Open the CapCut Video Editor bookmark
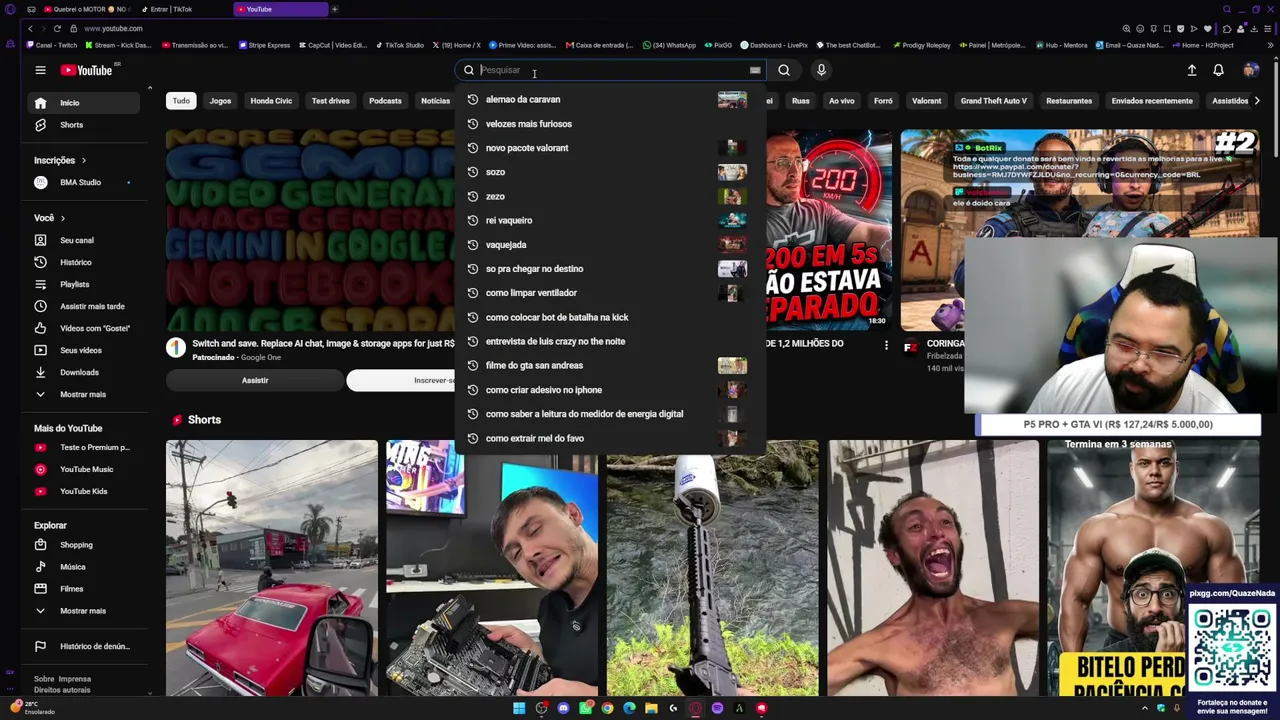 point(334,45)
